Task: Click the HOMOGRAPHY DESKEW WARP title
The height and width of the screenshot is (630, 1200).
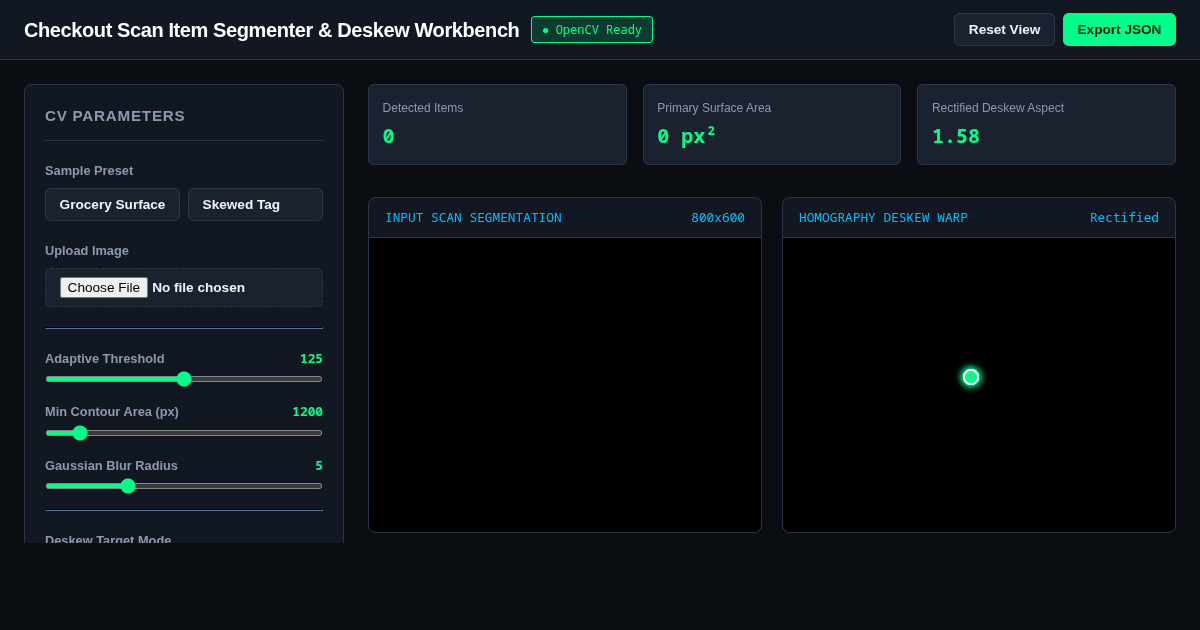Action: 883,218
